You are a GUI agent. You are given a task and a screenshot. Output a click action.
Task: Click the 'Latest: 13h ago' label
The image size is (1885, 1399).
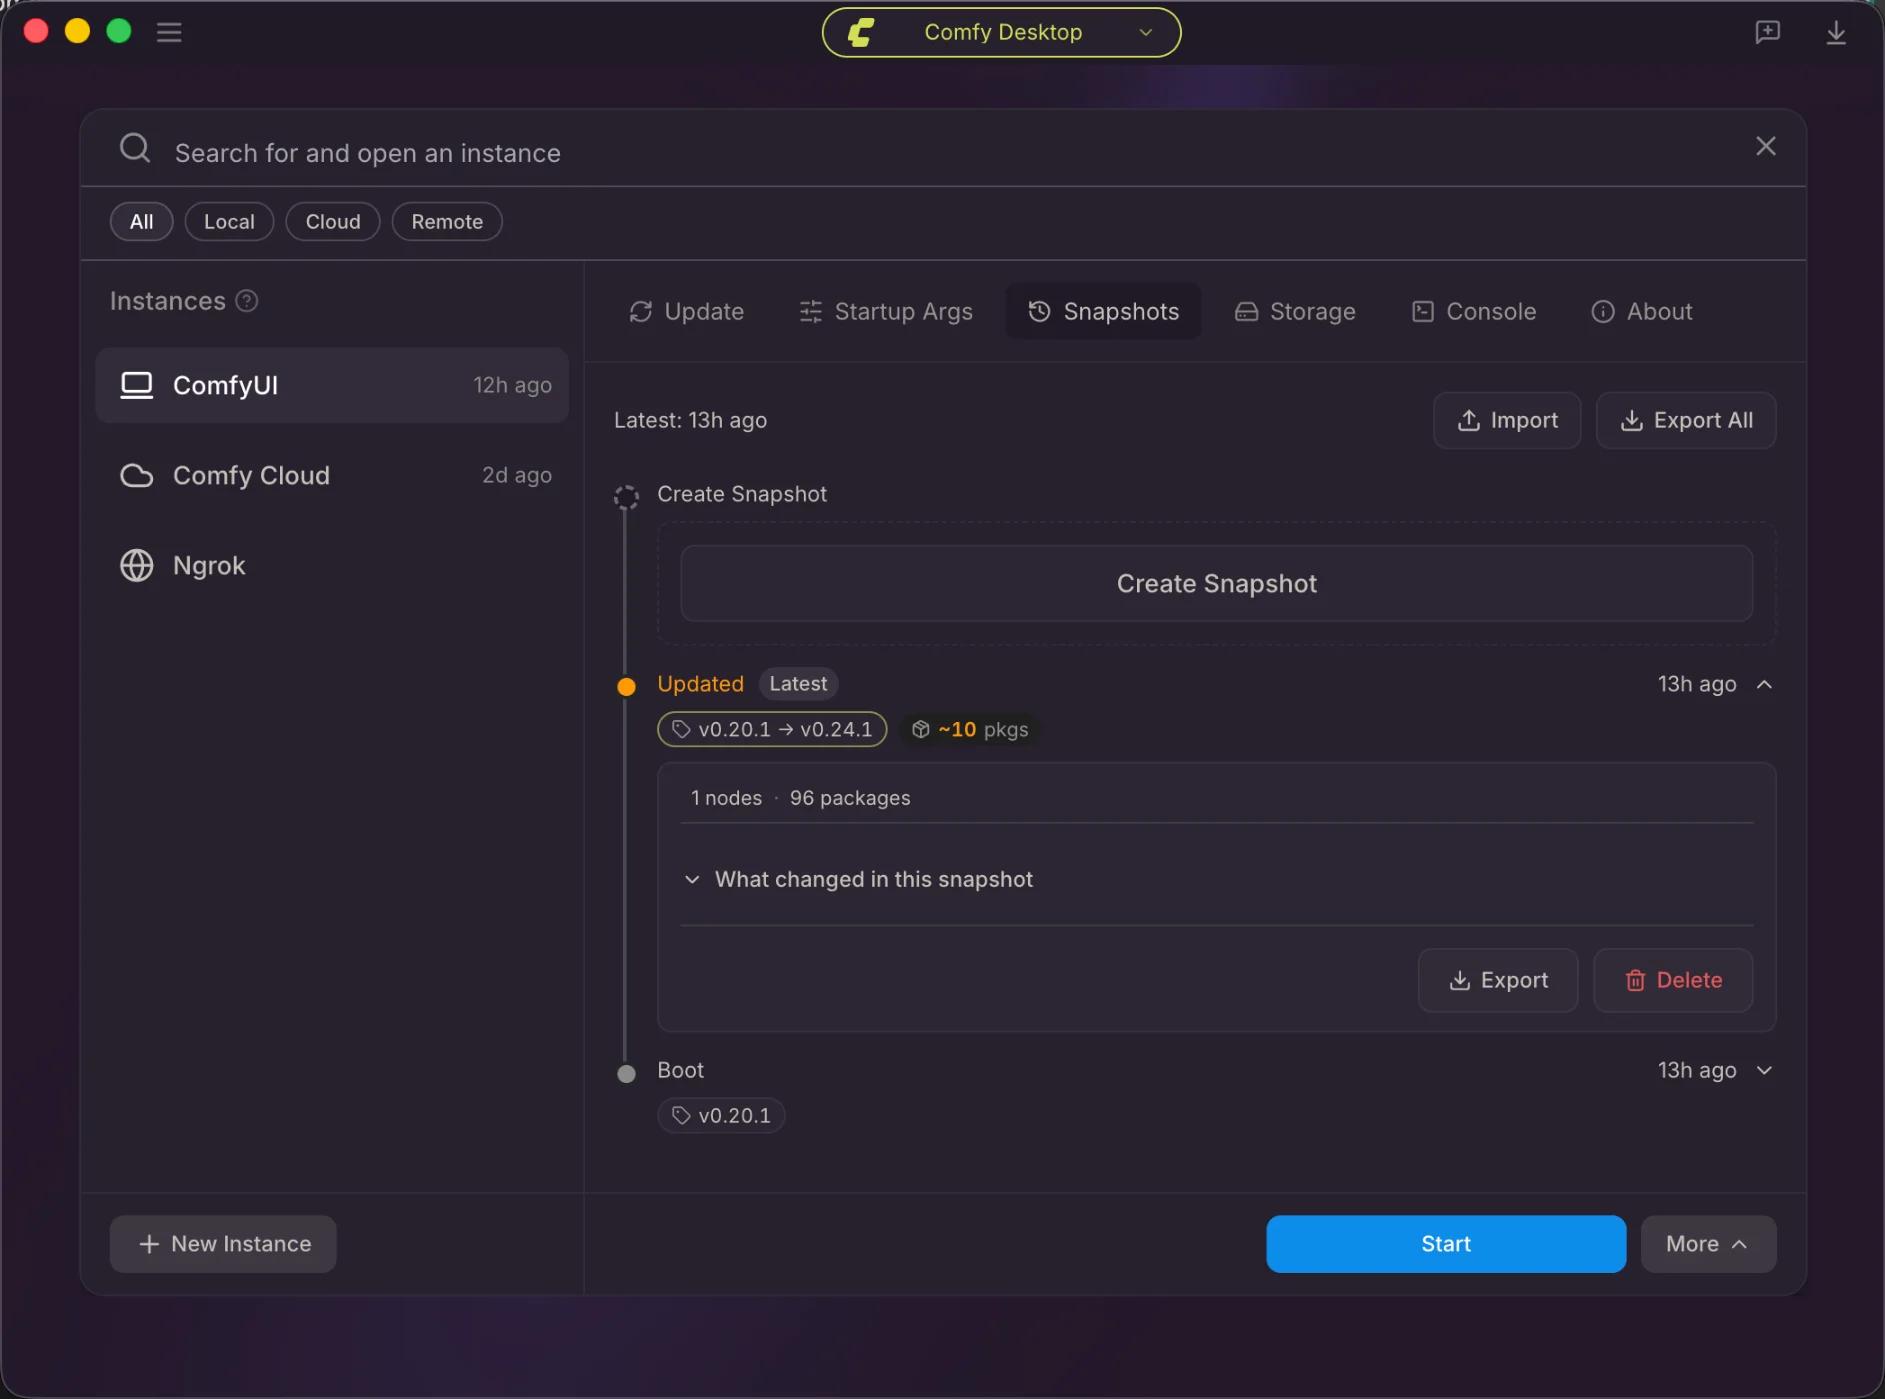pos(690,420)
